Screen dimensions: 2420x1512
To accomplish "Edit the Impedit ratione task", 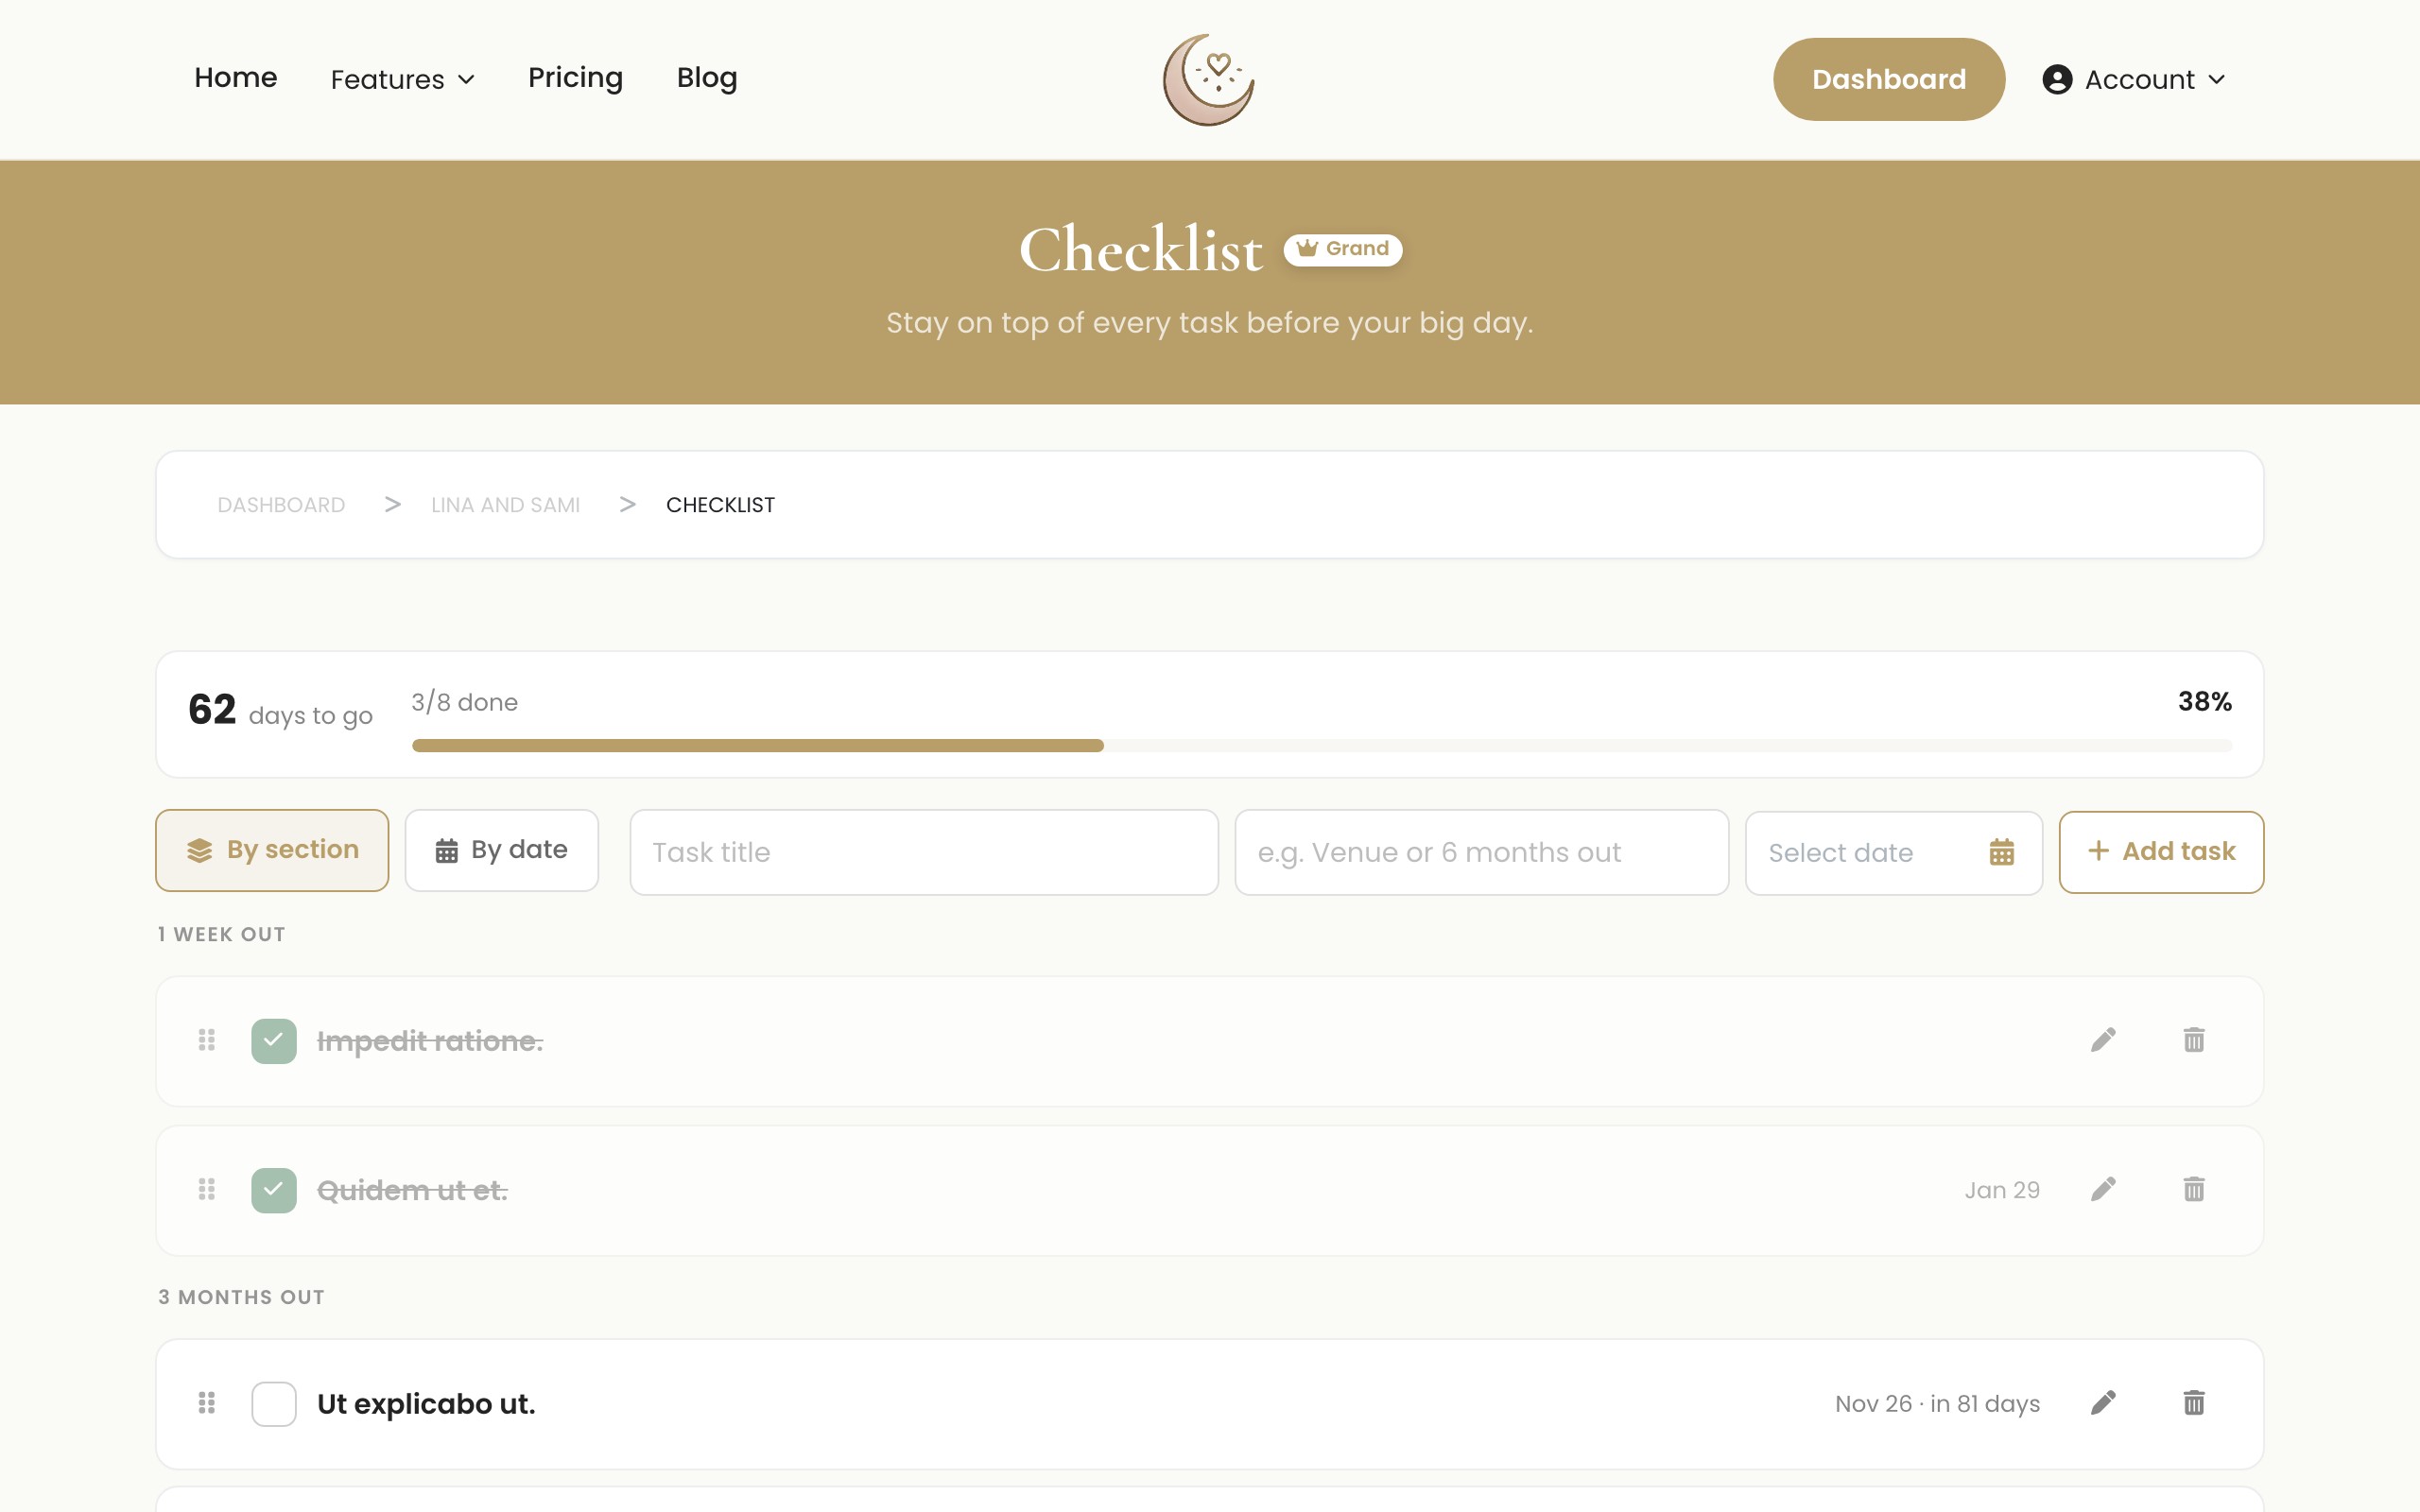I will coord(2103,1040).
